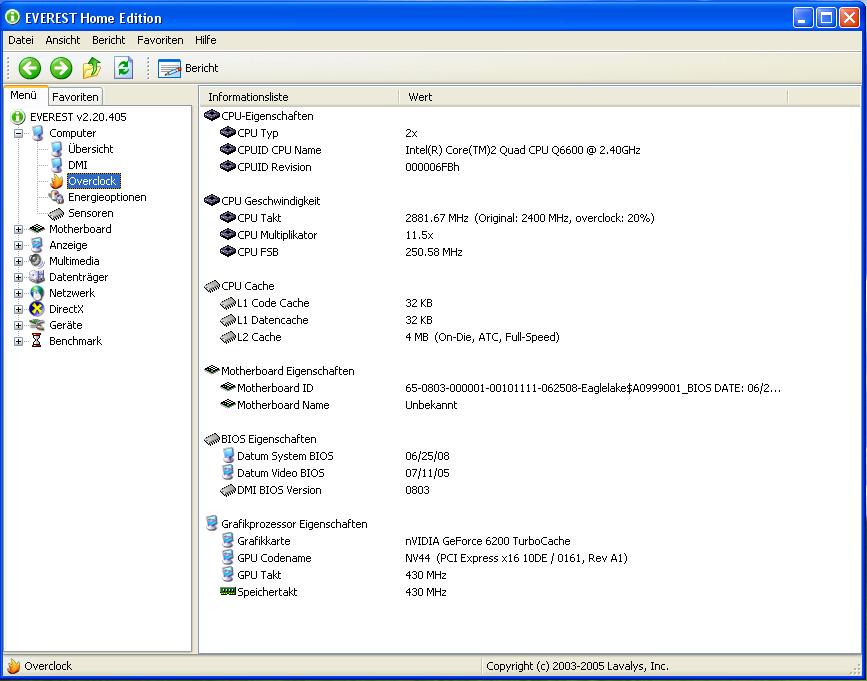Screen dimensions: 867x681
Task: Switch to the Menü tab
Action: [24, 95]
